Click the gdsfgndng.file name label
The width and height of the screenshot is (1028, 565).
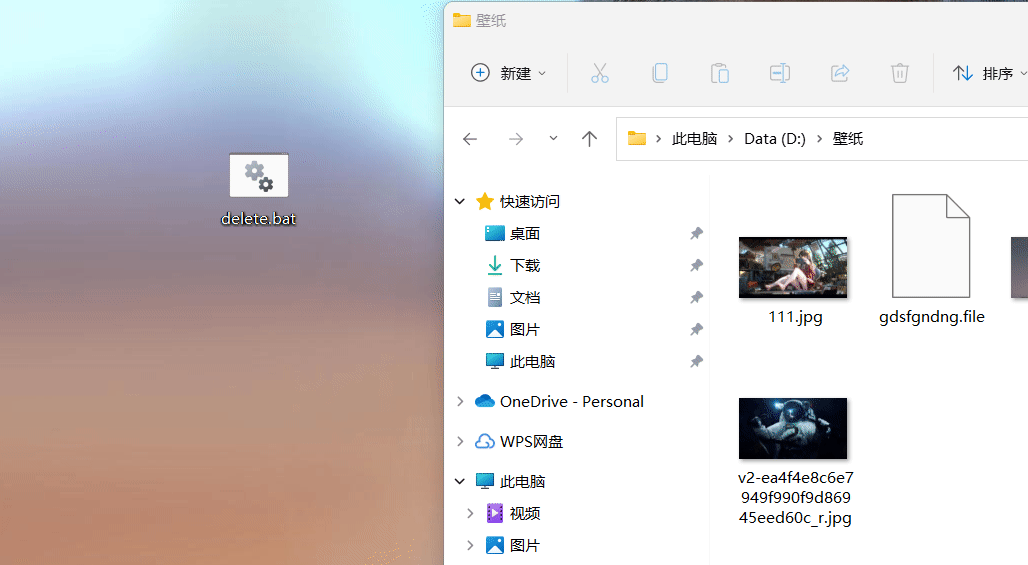click(932, 317)
